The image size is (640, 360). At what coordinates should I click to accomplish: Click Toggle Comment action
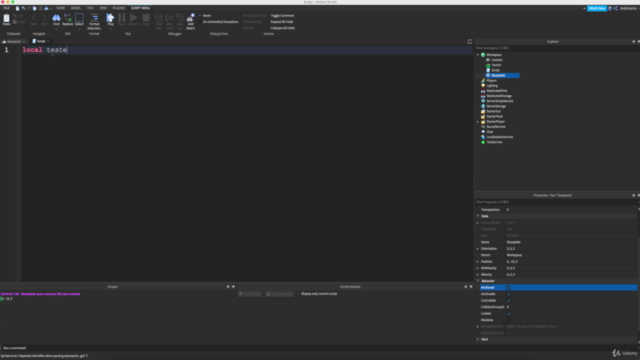tap(282, 16)
